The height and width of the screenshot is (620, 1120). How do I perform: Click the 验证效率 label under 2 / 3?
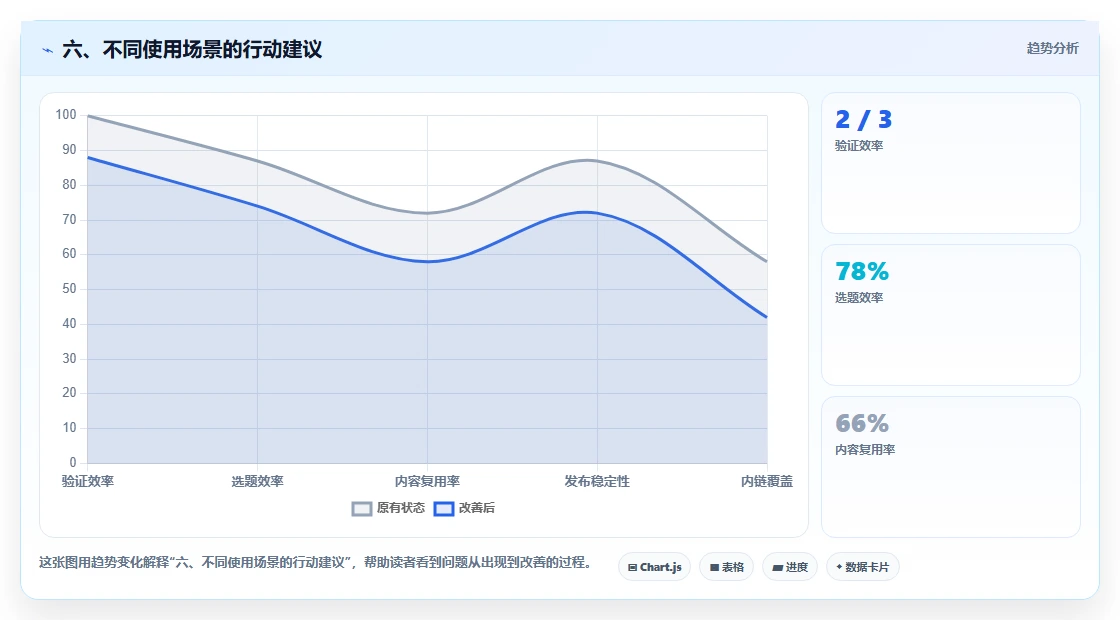tap(859, 146)
